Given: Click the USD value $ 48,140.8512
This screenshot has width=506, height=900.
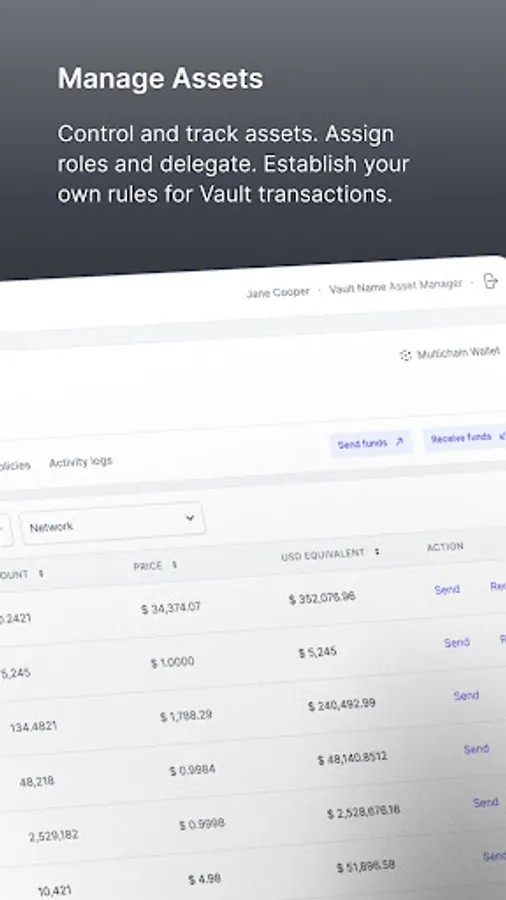Looking at the screenshot, I should [x=353, y=758].
